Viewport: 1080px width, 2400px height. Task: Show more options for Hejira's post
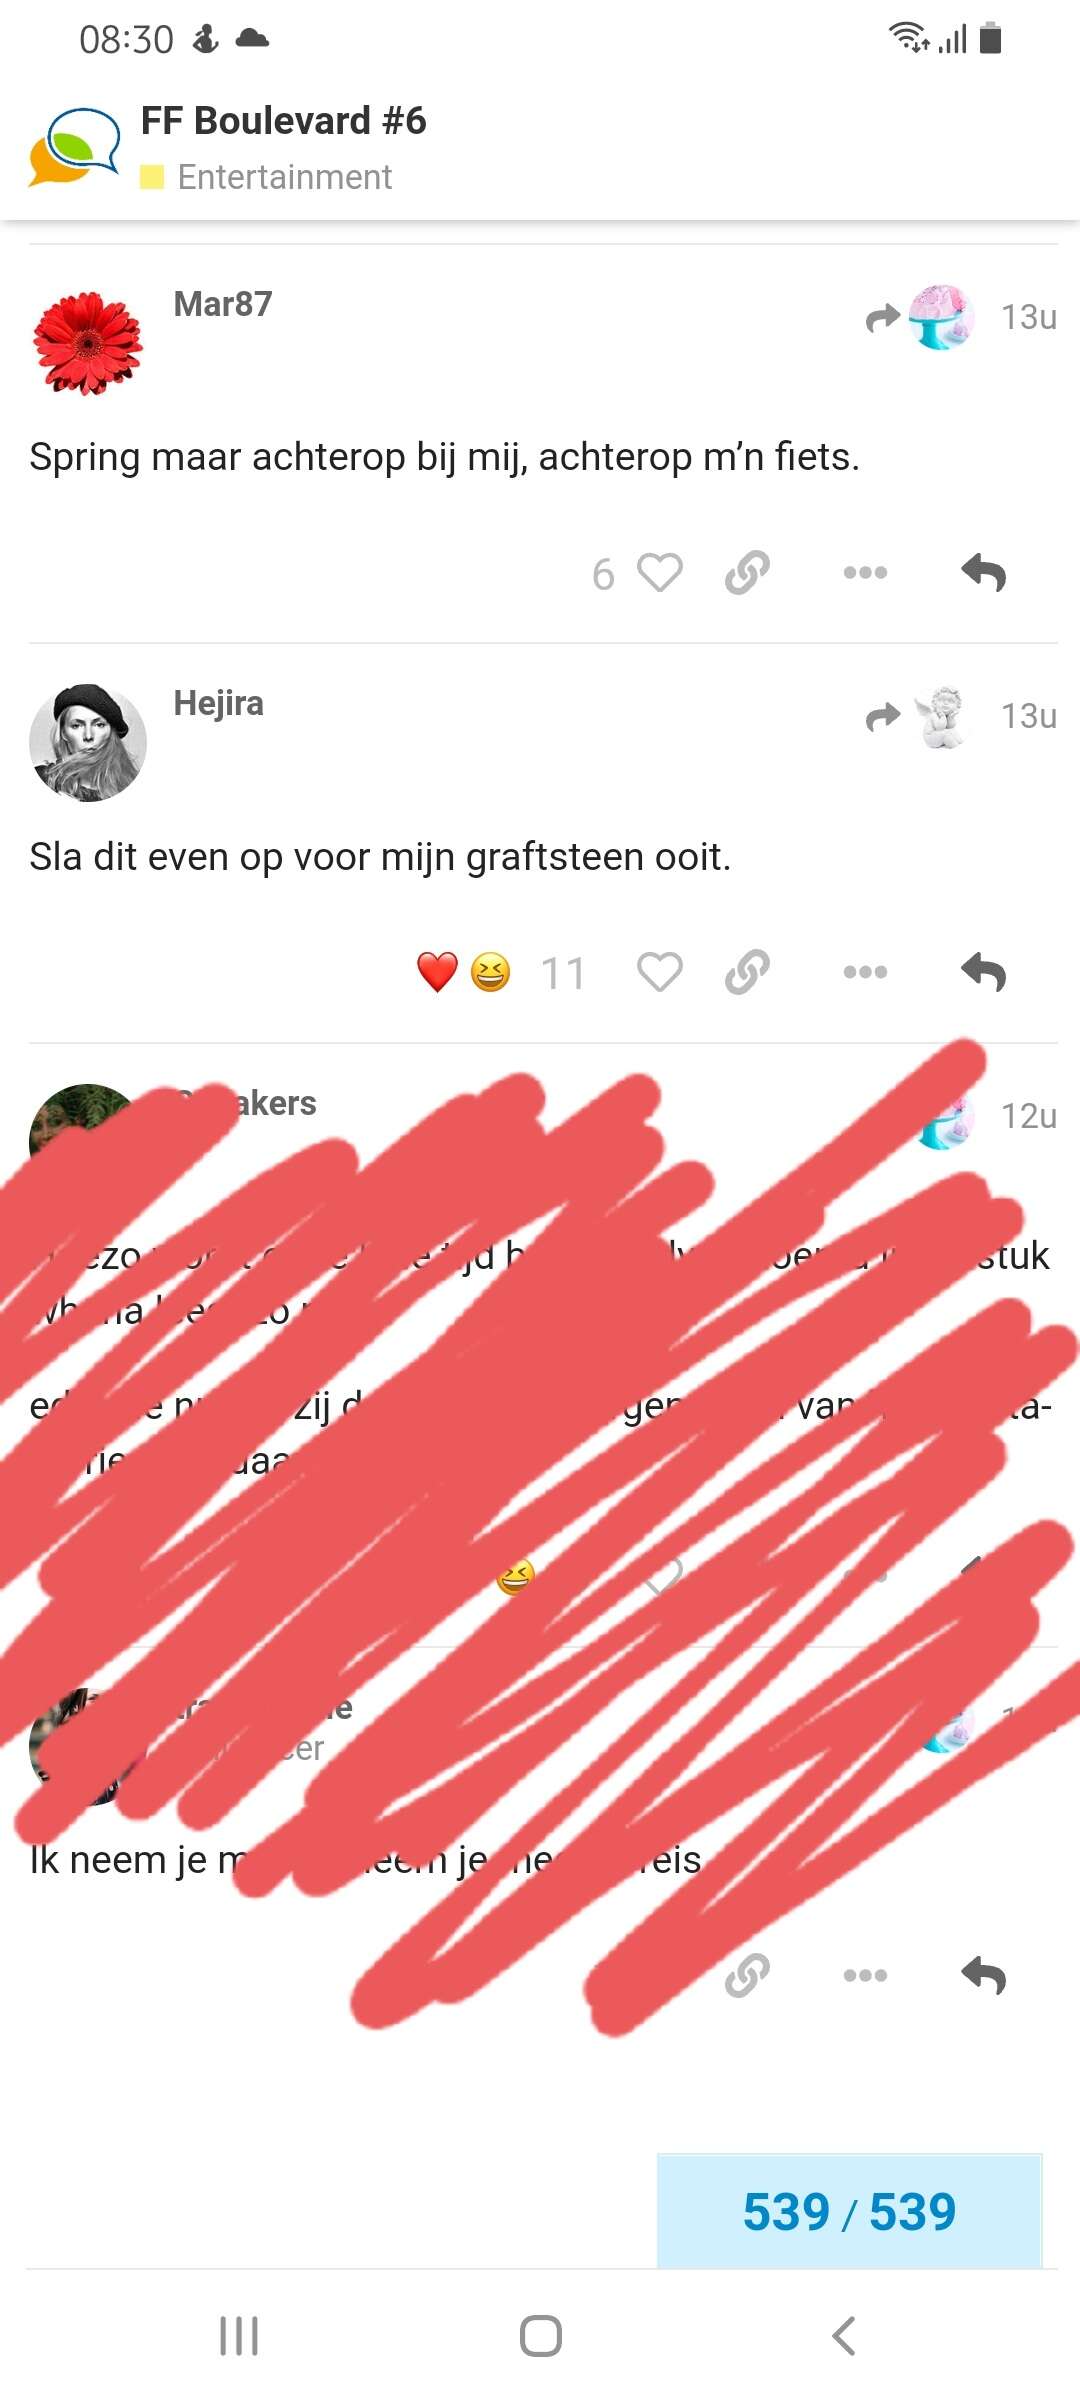pos(865,972)
